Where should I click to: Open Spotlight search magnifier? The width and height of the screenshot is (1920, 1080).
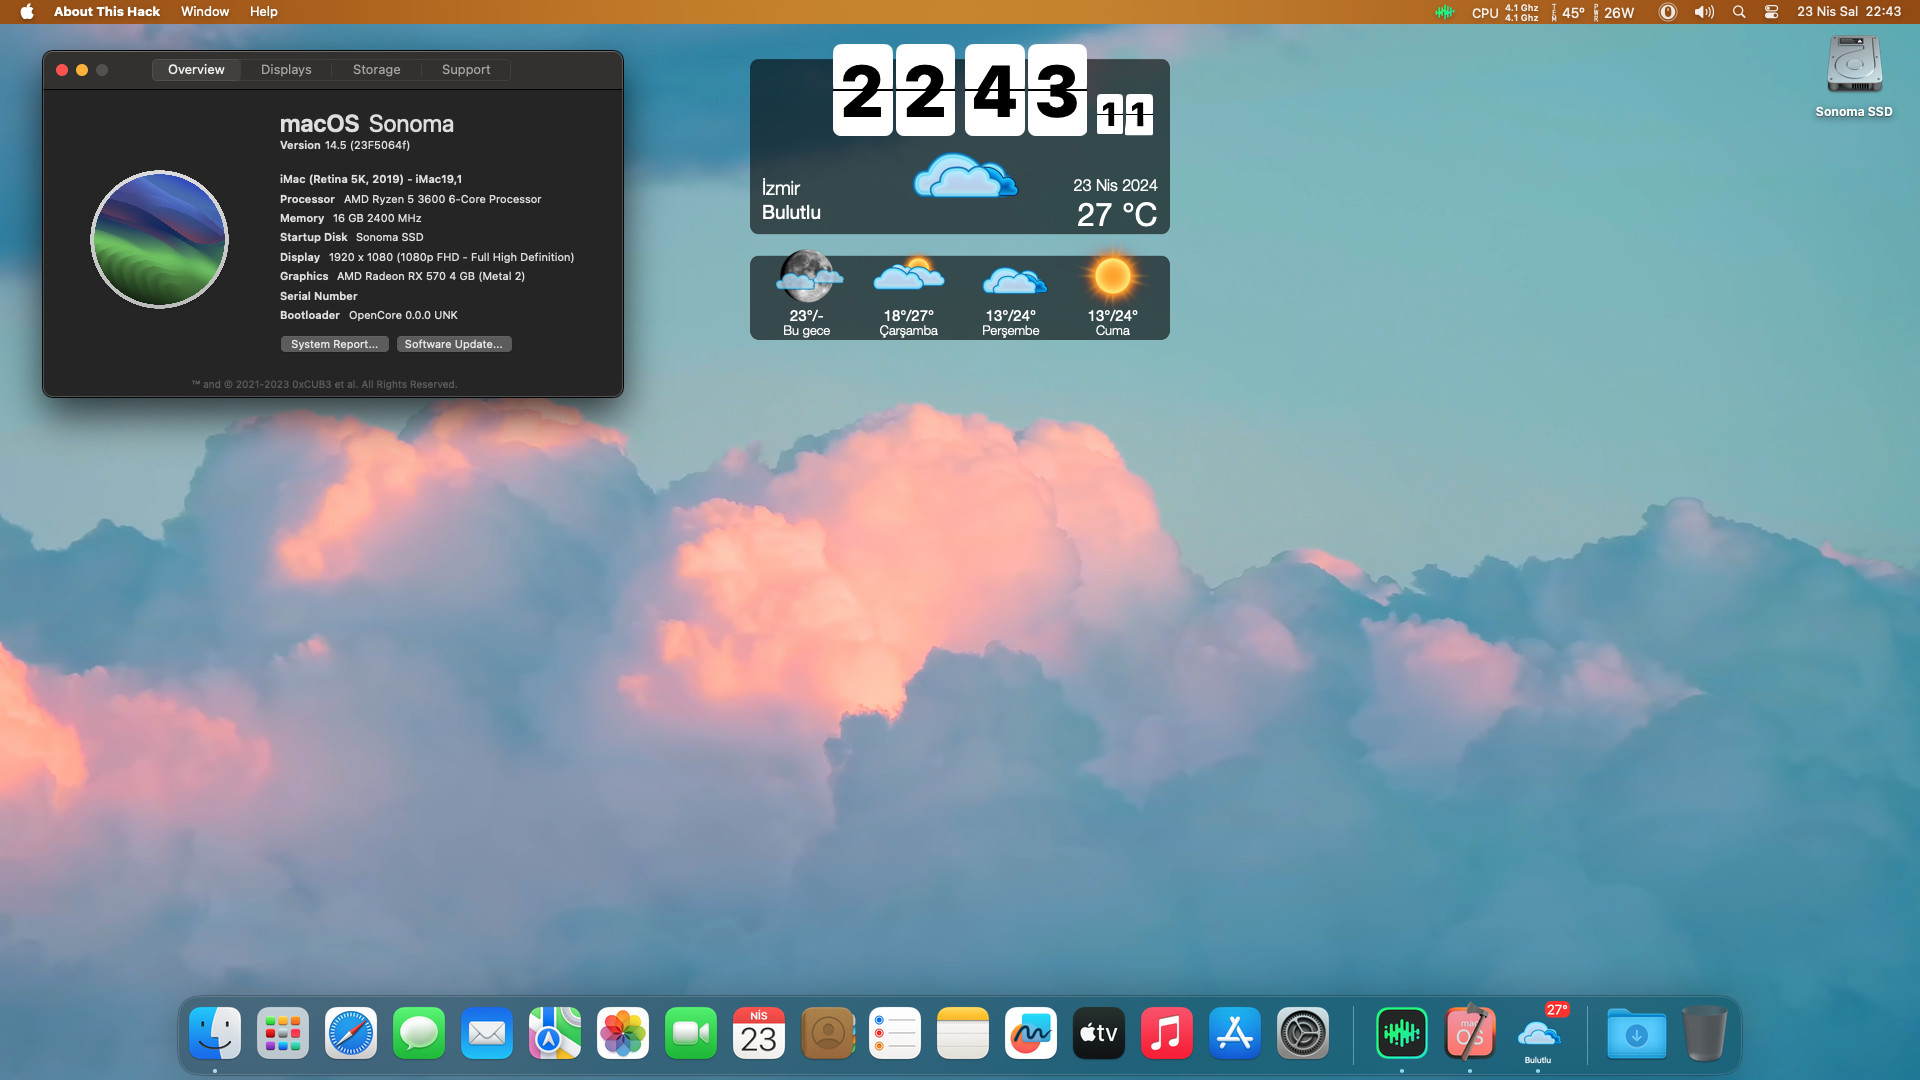1739,12
